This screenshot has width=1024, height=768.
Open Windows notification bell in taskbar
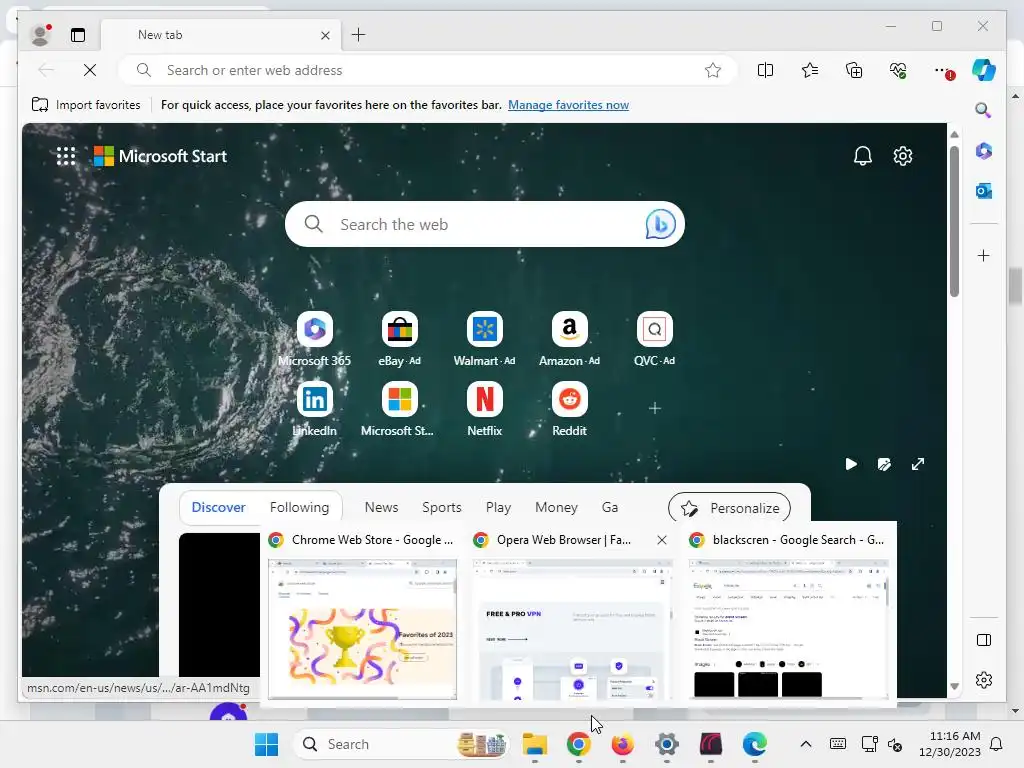[997, 744]
